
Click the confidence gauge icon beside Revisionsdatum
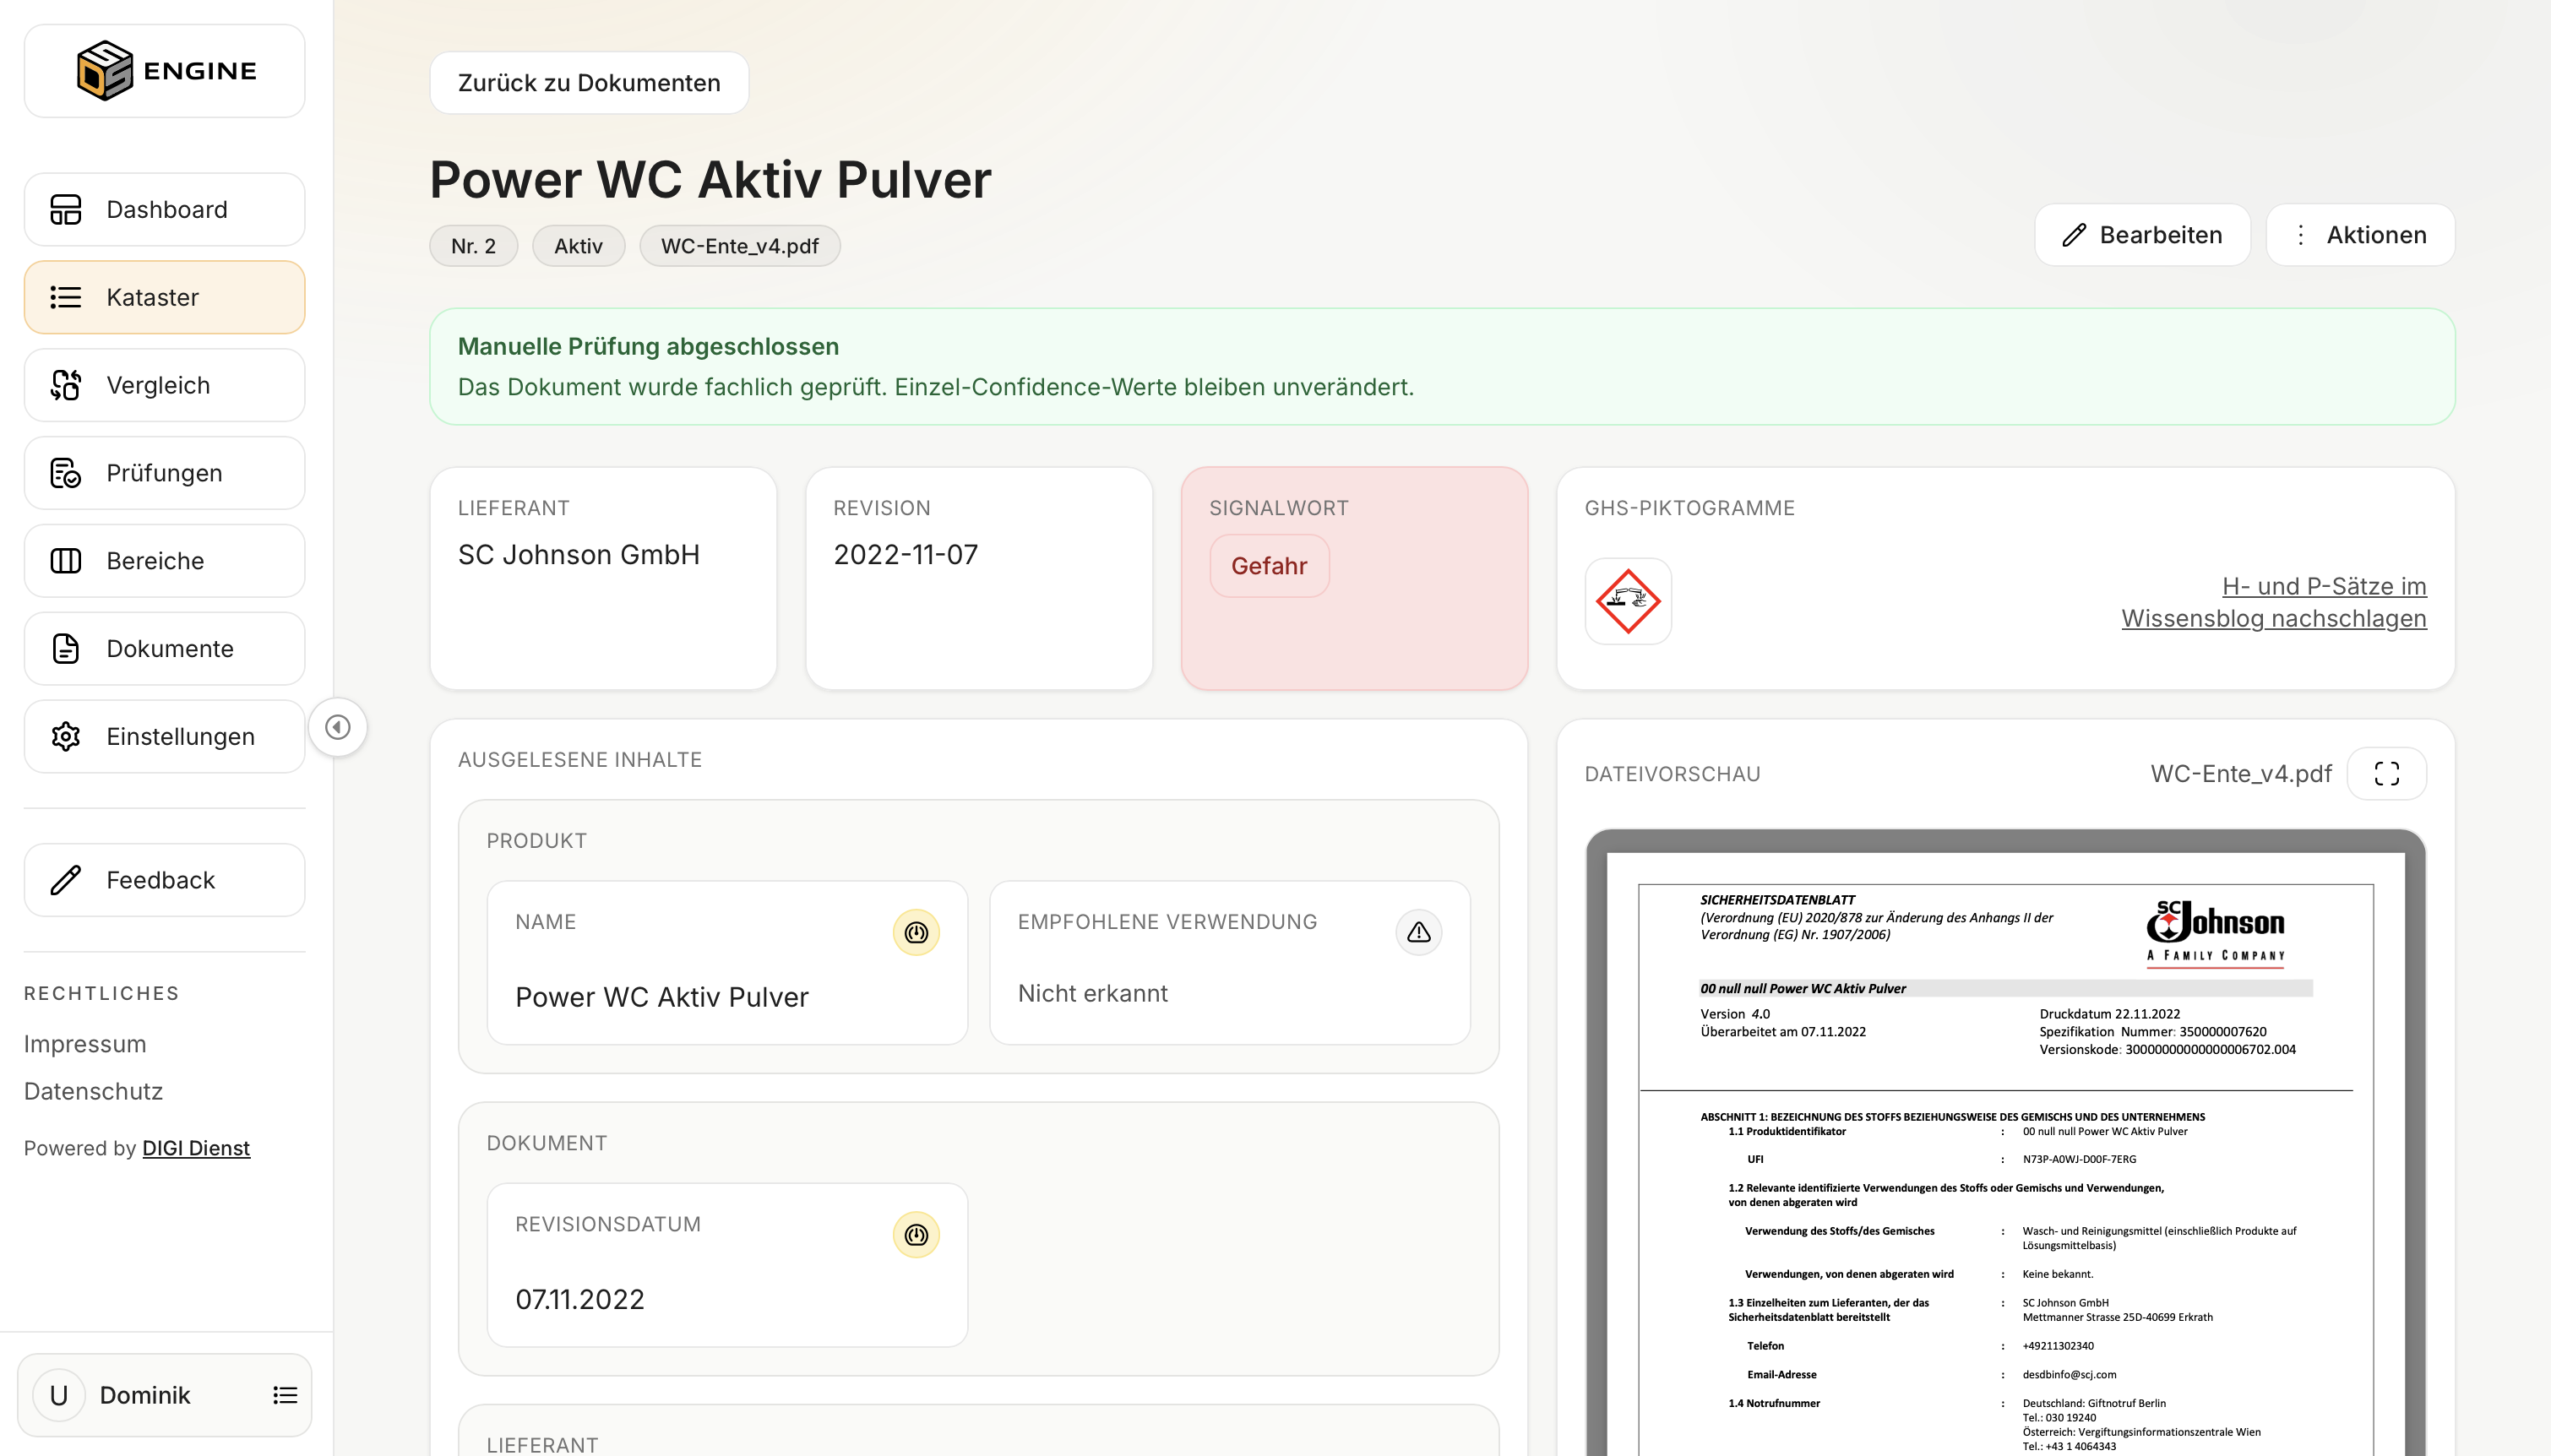click(x=916, y=1235)
